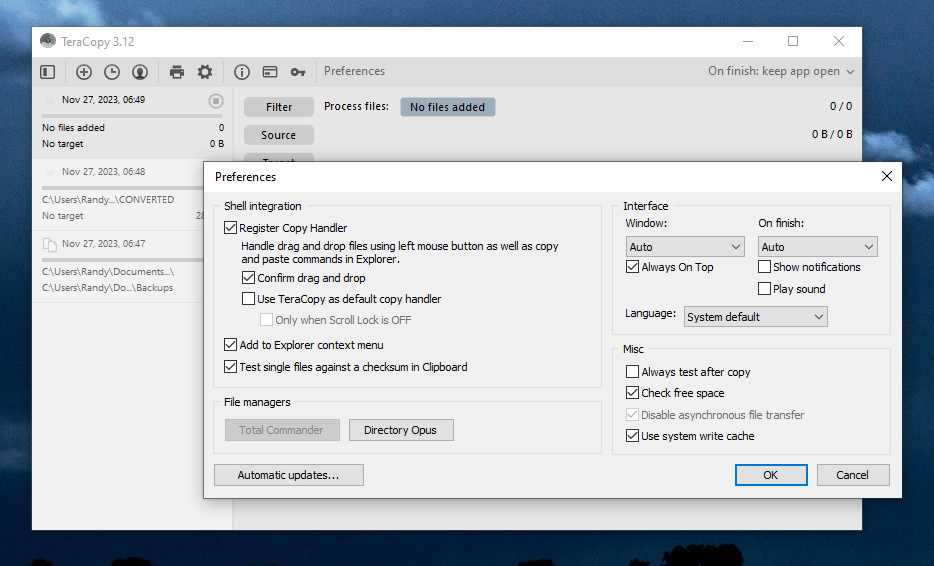The image size is (934, 566).
Task: Enable Always test after copy
Action: tap(633, 372)
